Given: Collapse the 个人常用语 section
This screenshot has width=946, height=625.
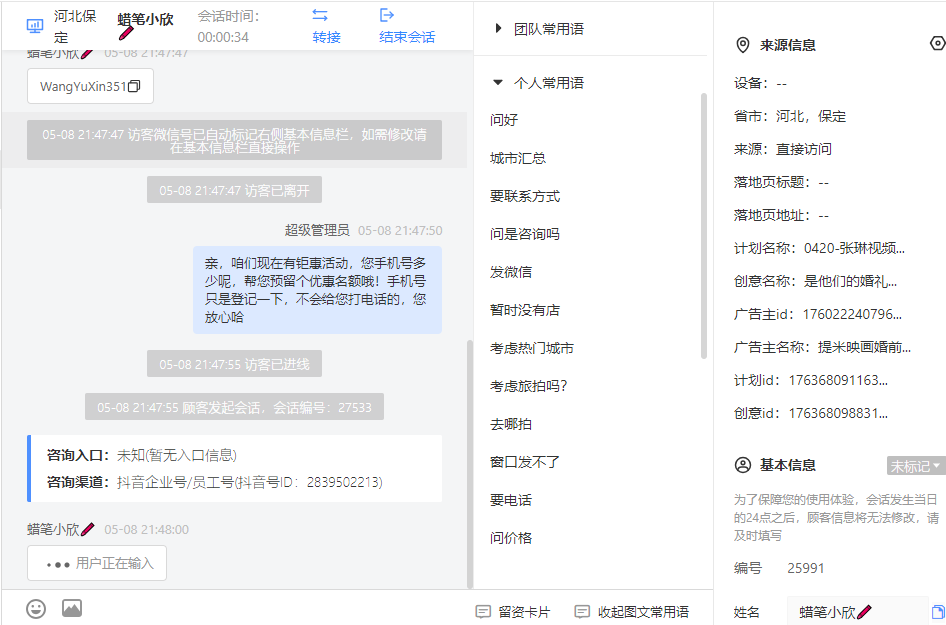Looking at the screenshot, I should tap(498, 83).
